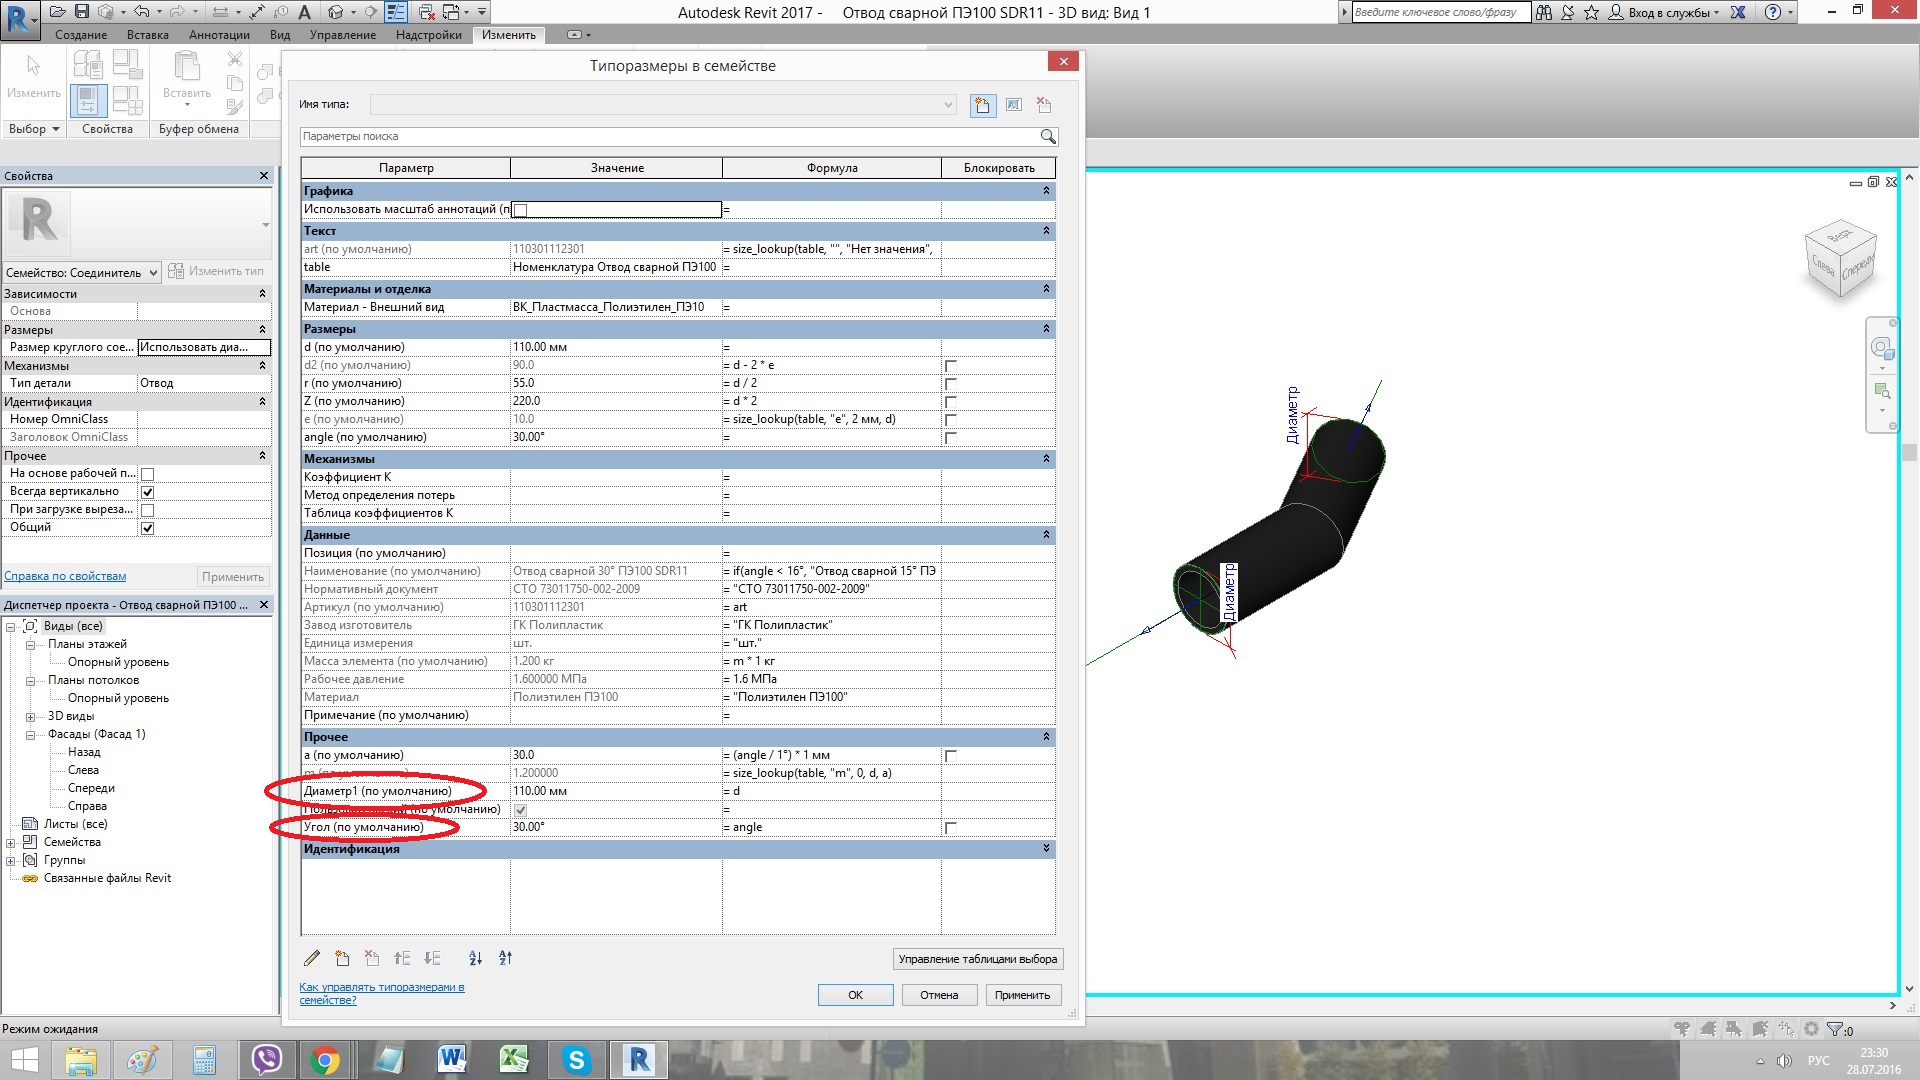The height and width of the screenshot is (1080, 1920).
Task: Click the Properties palette toggle icon on ribbon
Action: pos(88,100)
